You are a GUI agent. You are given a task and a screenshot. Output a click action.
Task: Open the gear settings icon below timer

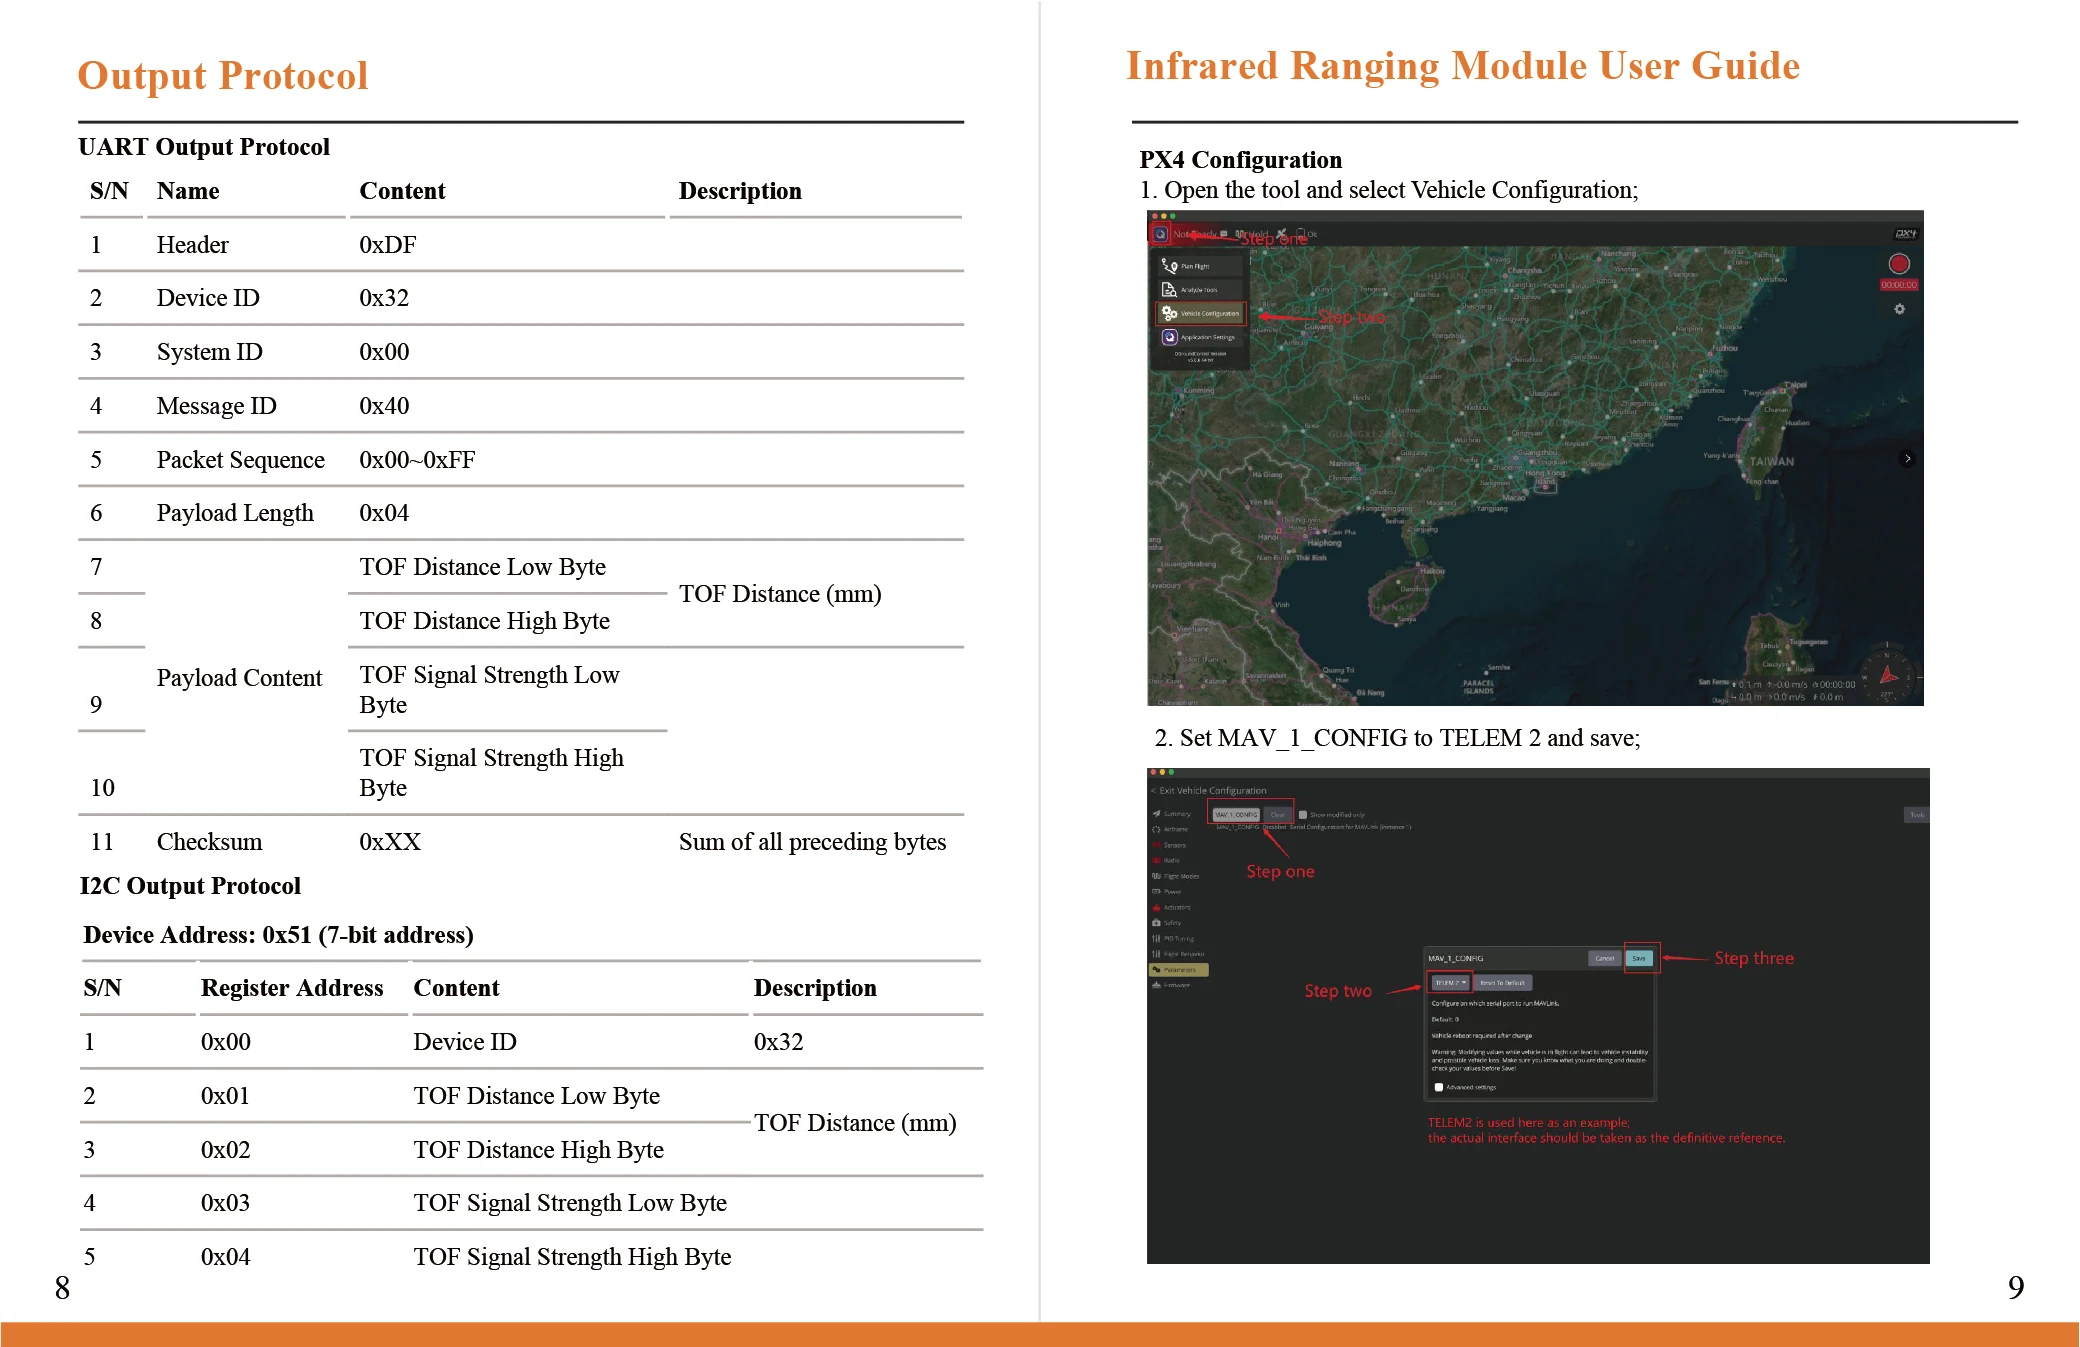point(1899,309)
